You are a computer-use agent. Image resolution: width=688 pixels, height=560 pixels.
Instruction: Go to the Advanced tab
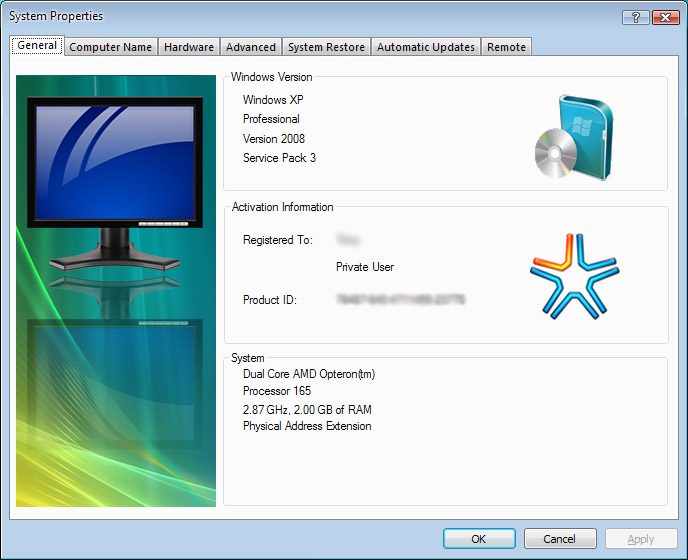[x=251, y=47]
